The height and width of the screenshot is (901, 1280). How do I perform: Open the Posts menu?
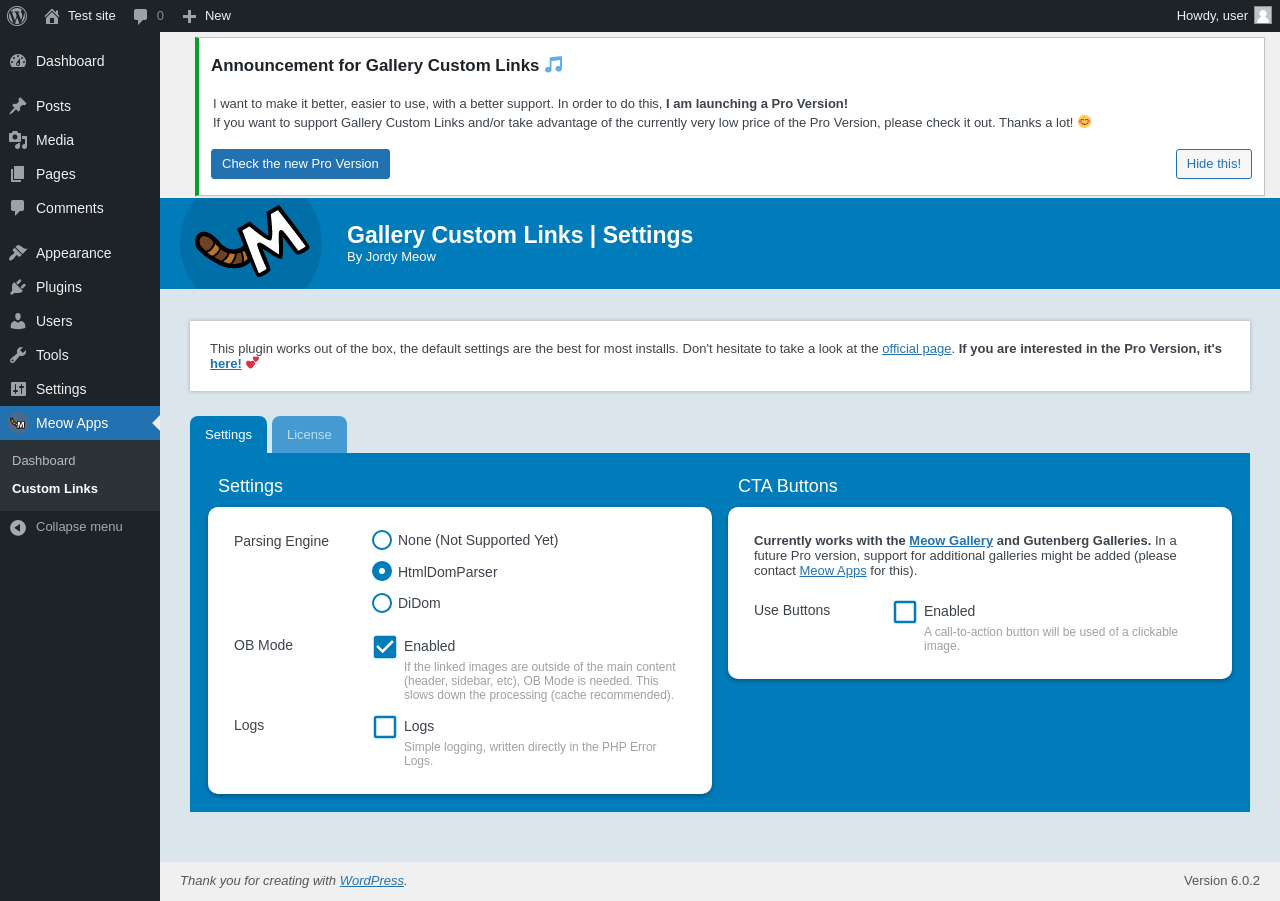[80, 106]
